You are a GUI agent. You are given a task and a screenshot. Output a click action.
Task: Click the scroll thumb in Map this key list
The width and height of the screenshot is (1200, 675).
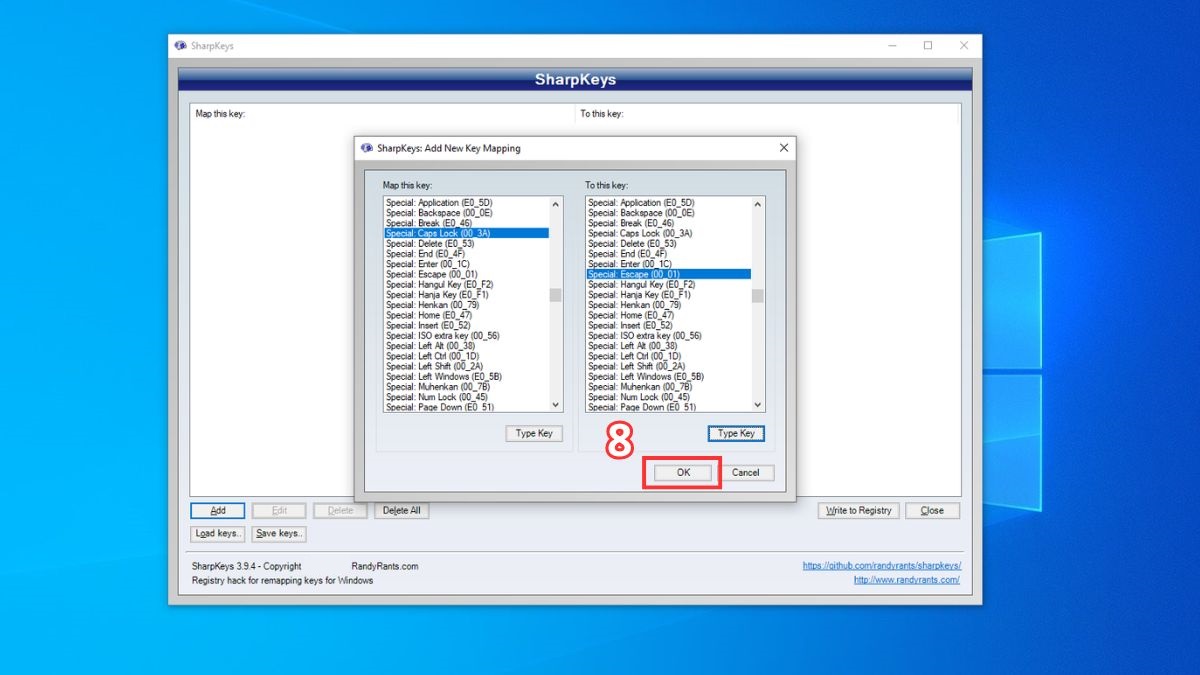[556, 295]
